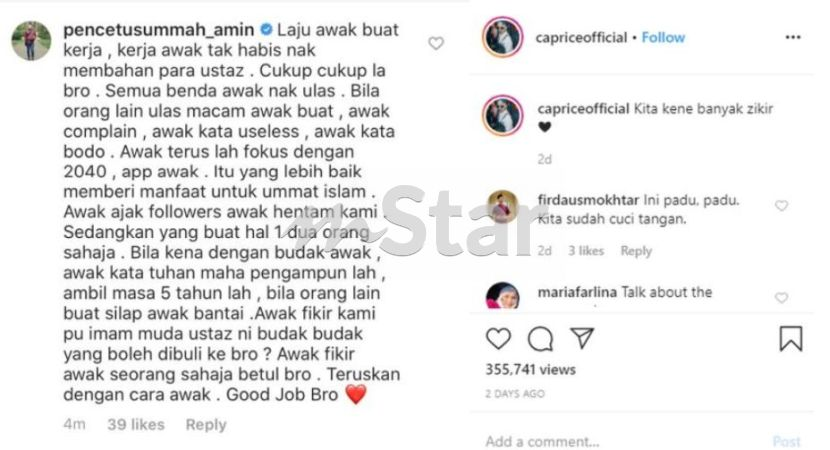Open mariafarlina's avatar

[502, 296]
